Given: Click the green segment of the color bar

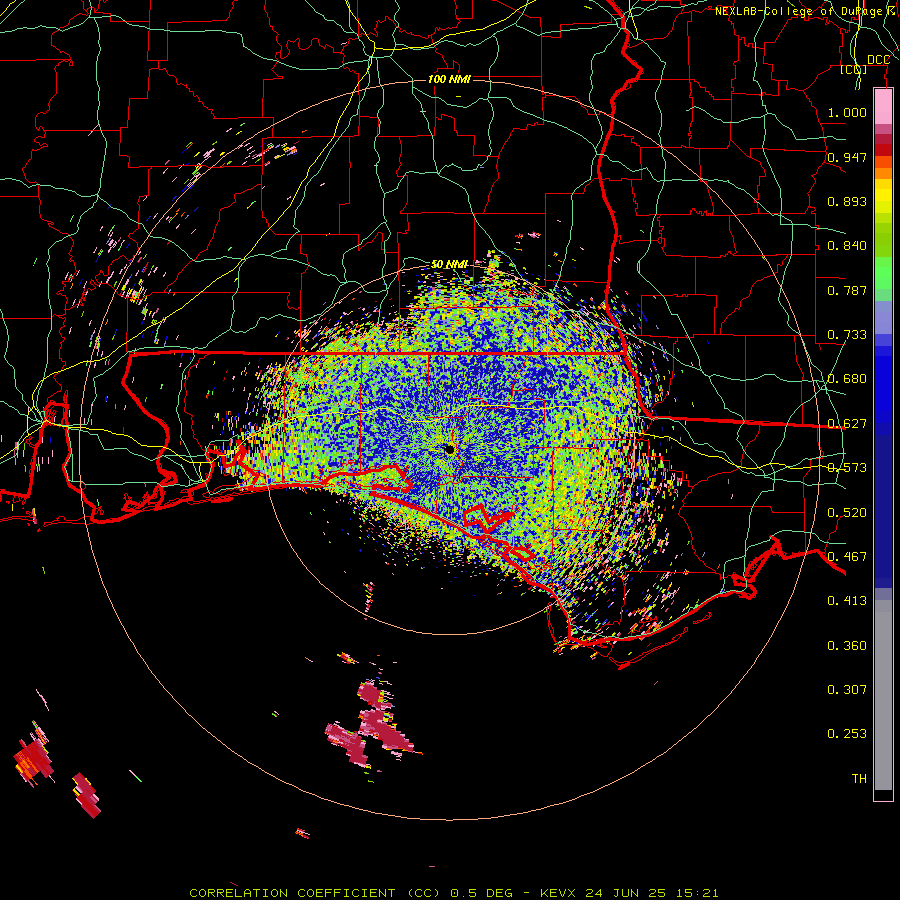Looking at the screenshot, I should click(x=883, y=278).
